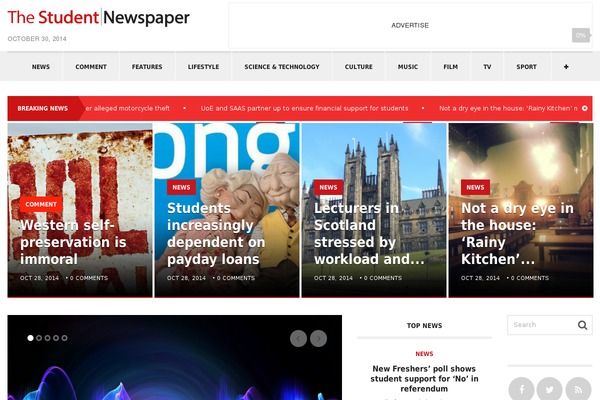The image size is (600, 400).
Task: Open the TV menu item
Action: 487,67
